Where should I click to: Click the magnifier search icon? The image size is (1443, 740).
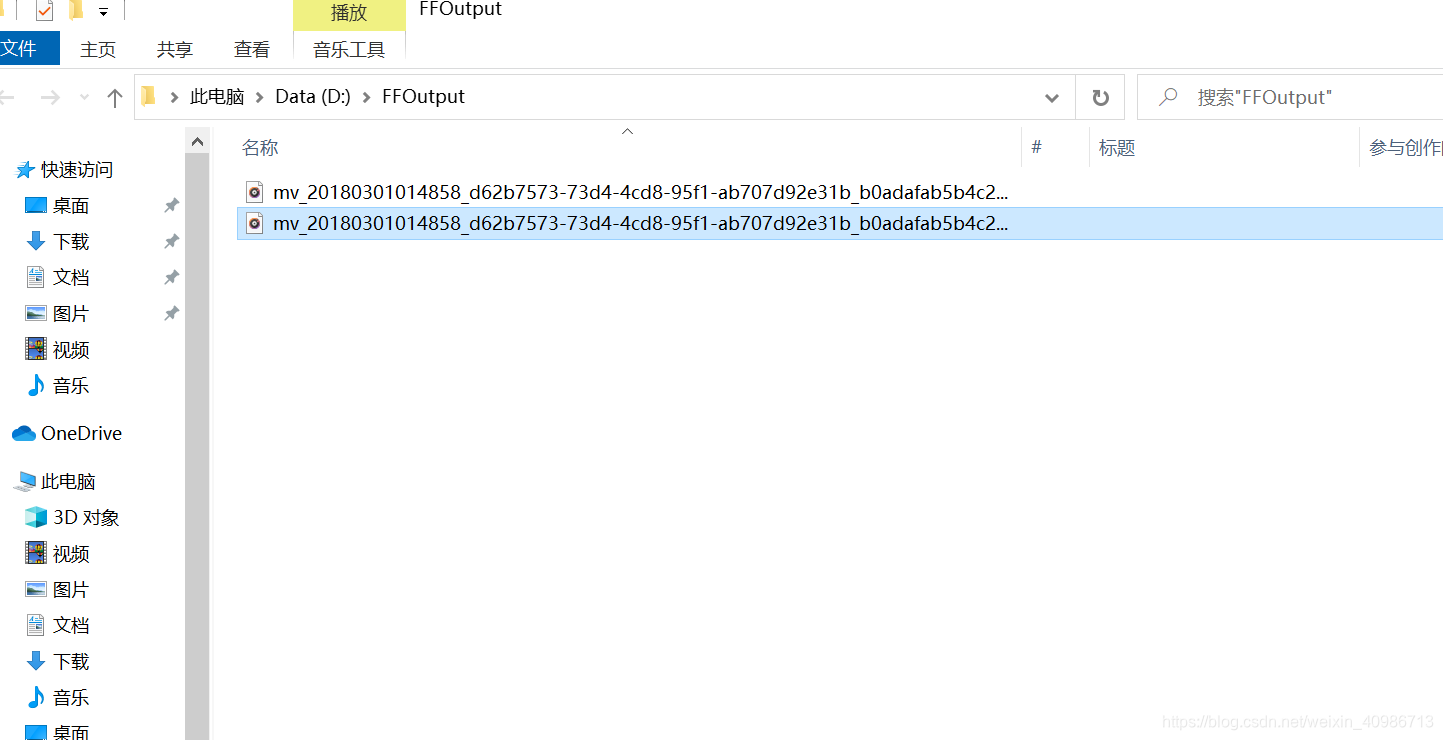(x=1167, y=97)
